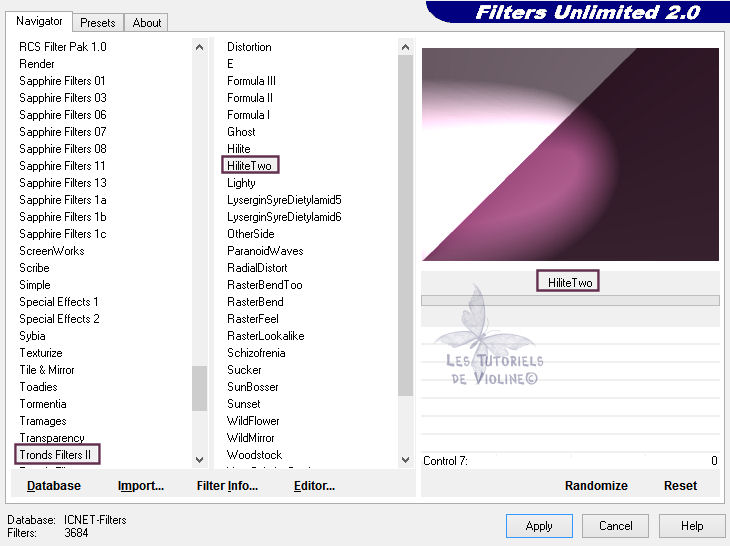This screenshot has width=730, height=546.
Task: Click the filter preview image
Action: [x=570, y=155]
